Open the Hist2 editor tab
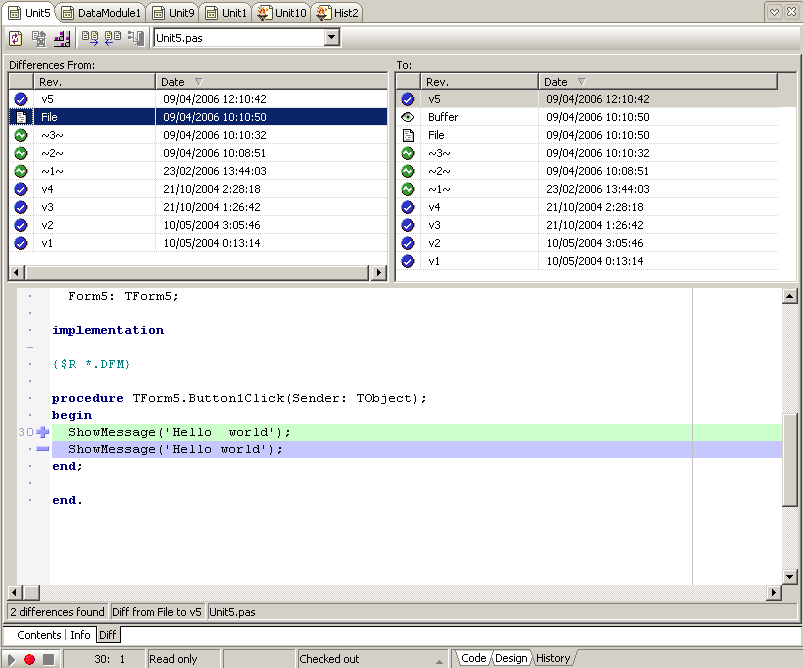This screenshot has height=668, width=803. 337,13
